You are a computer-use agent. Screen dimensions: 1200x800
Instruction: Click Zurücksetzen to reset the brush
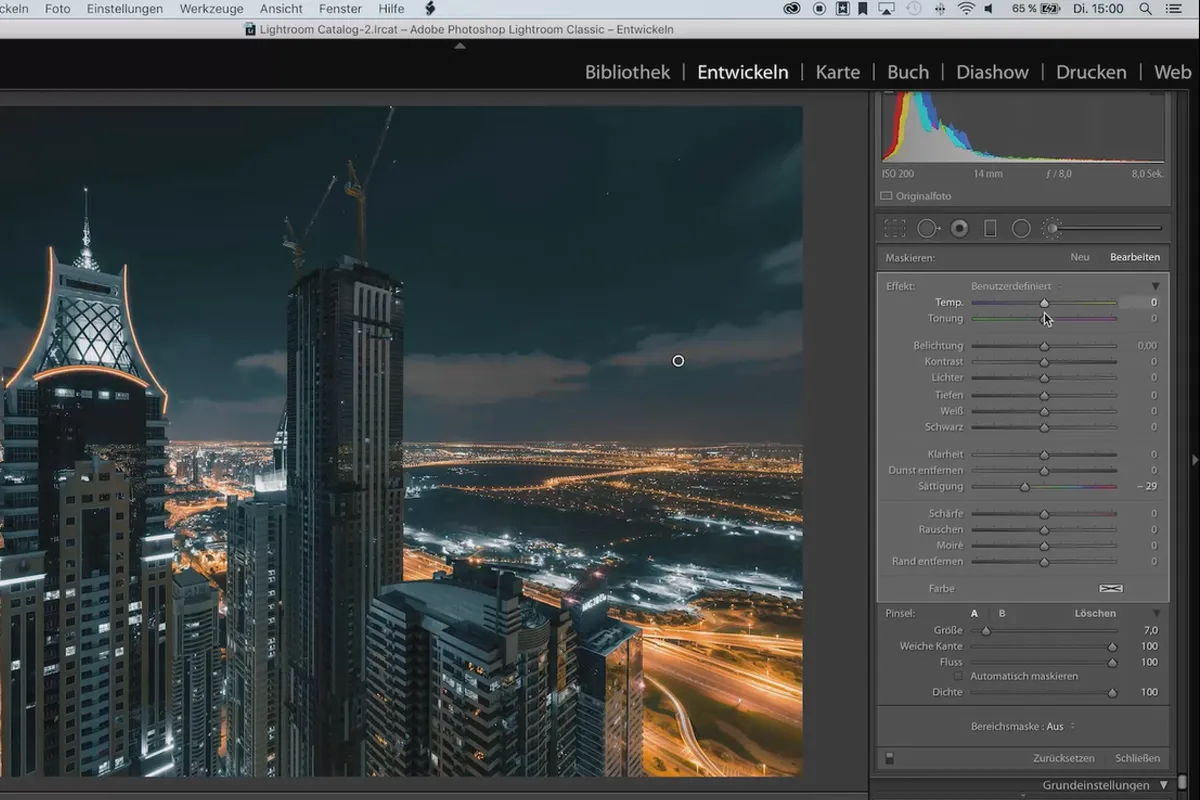click(1064, 758)
